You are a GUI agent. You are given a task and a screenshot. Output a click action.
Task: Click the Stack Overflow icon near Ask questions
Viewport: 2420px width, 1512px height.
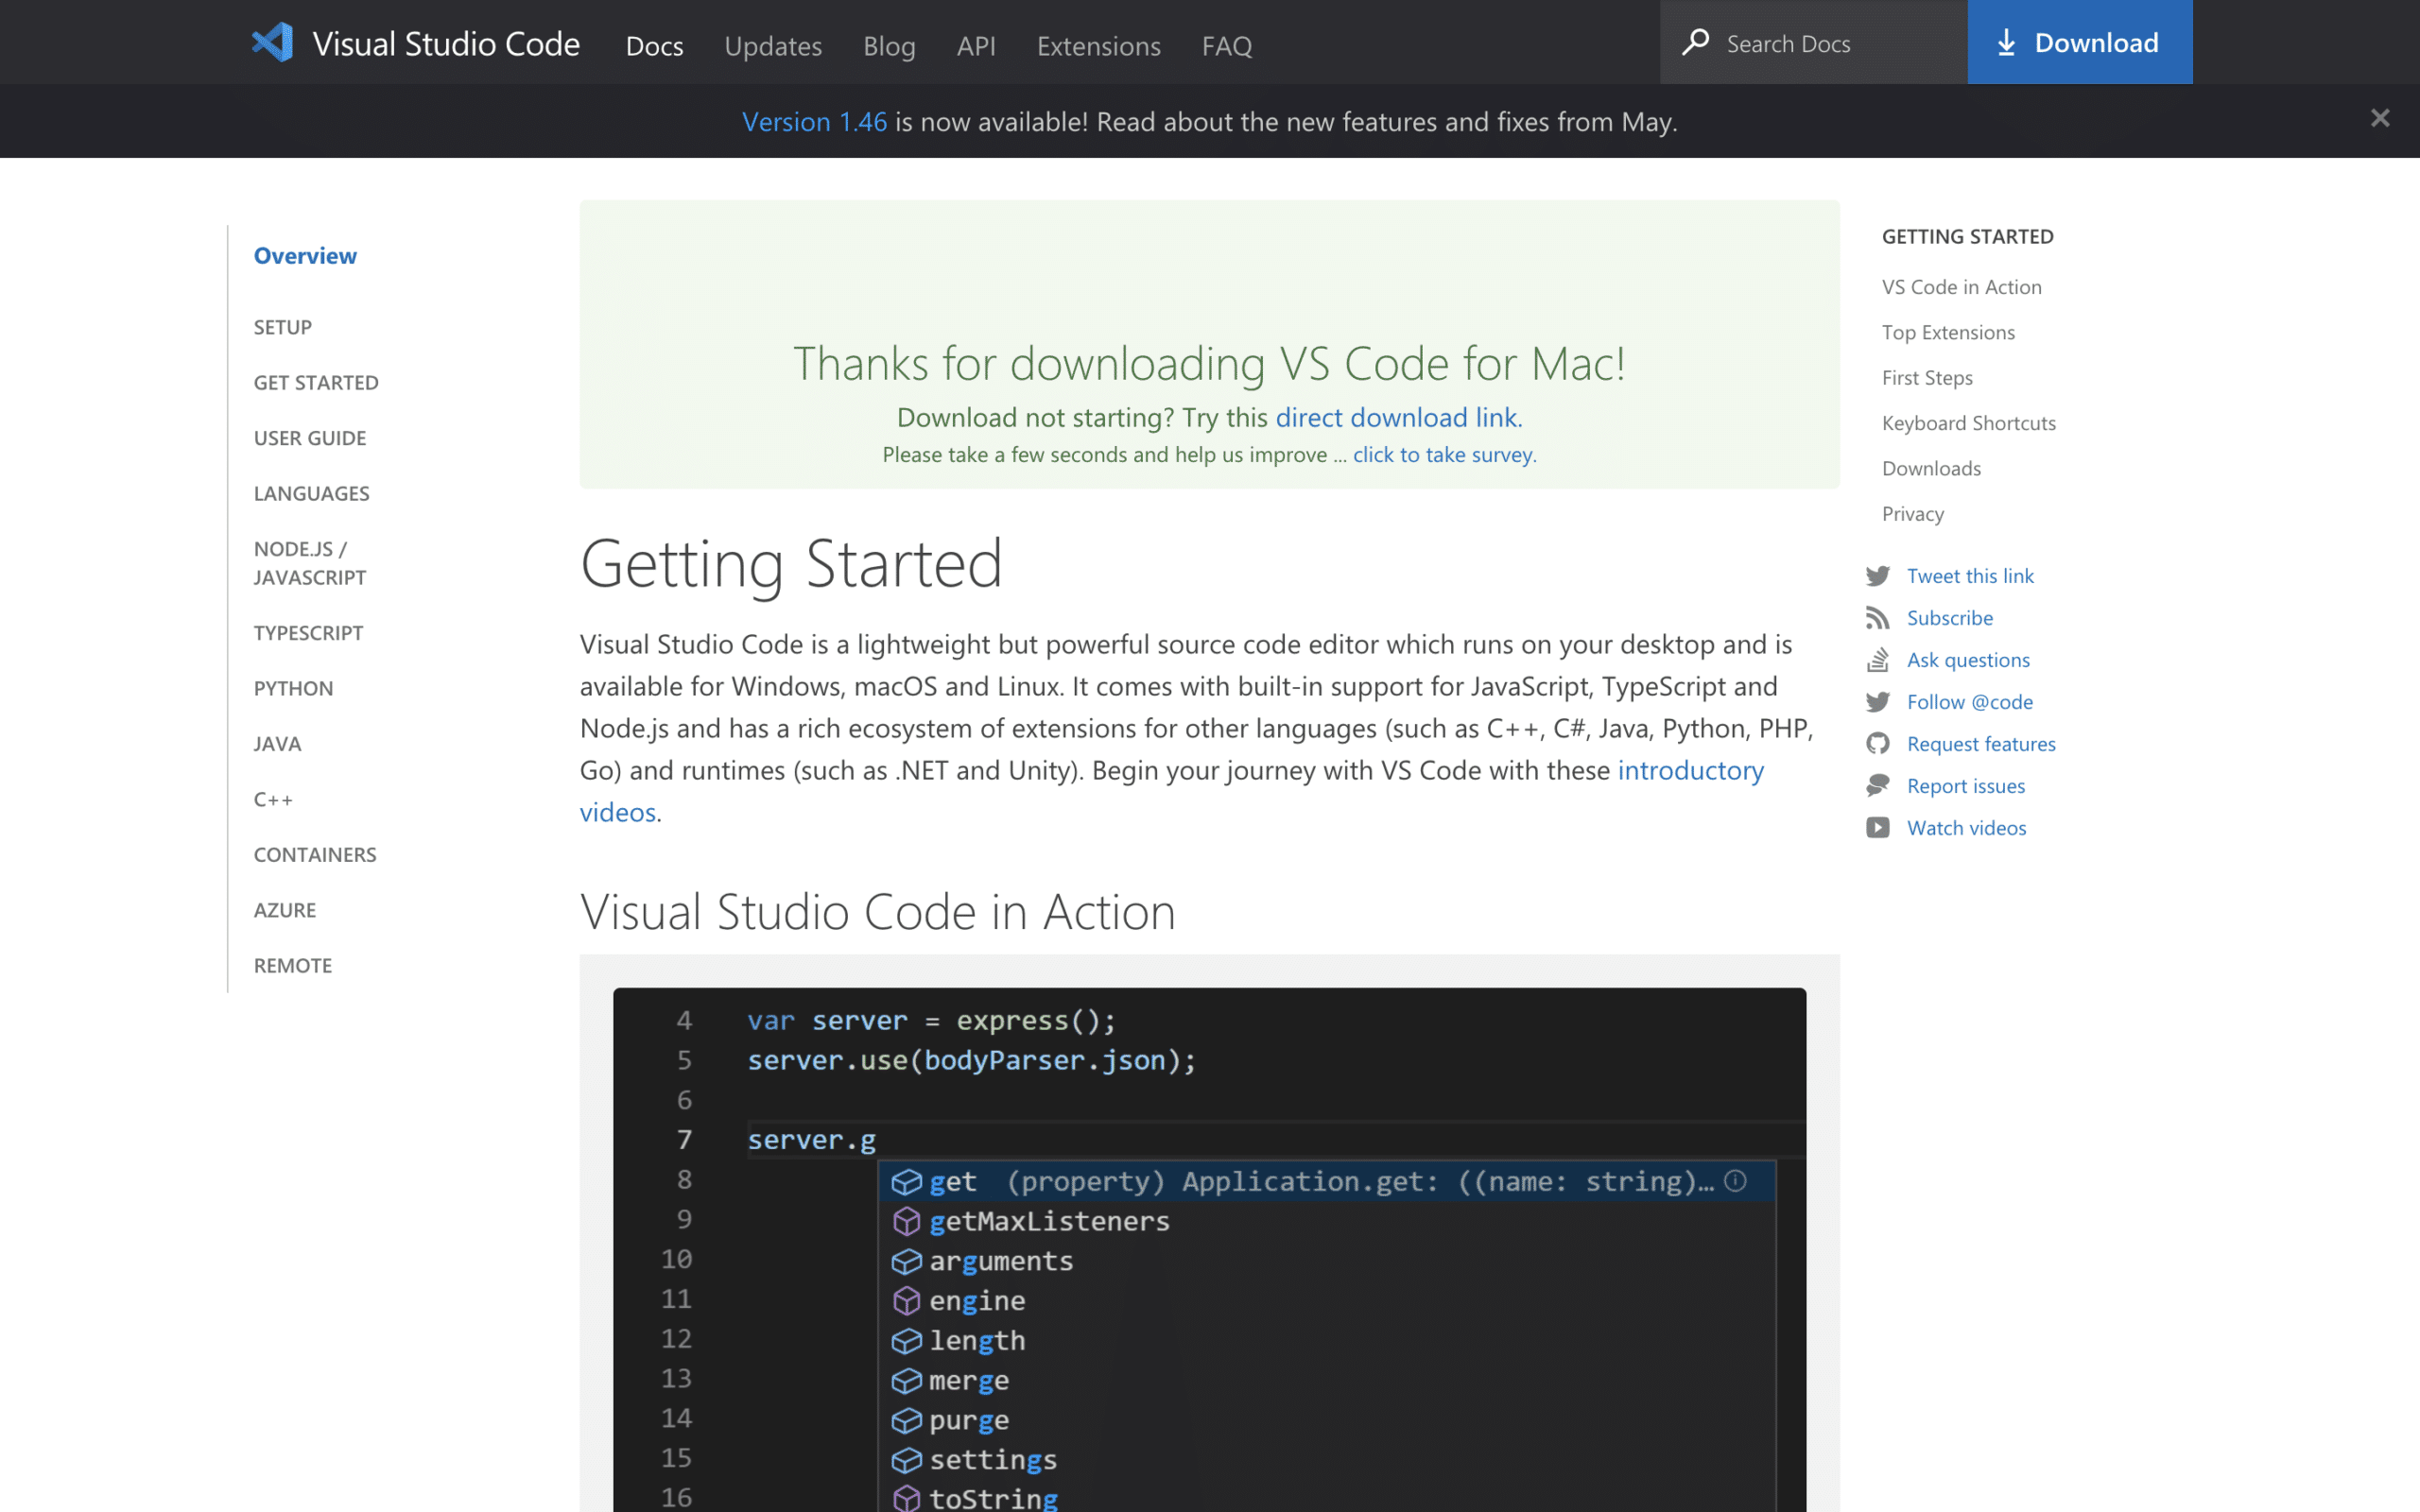tap(1879, 660)
